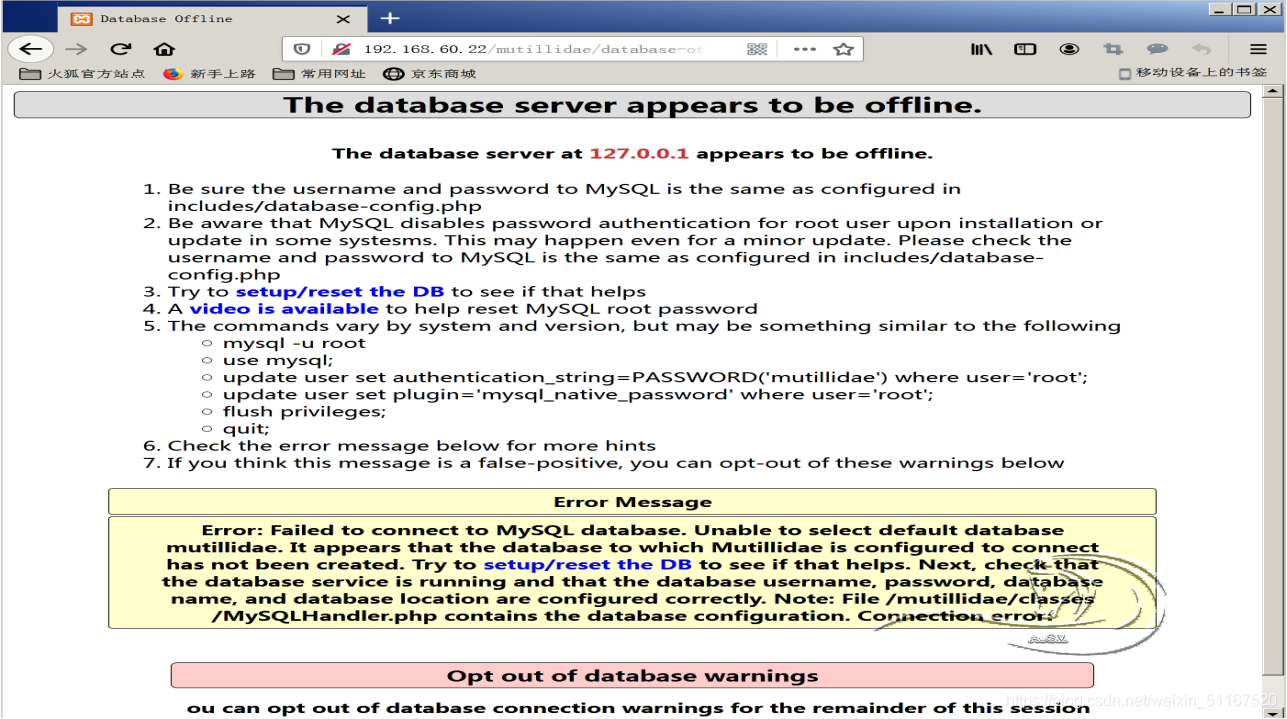Click the 'mysql -u root' command line

pyautogui.click(x=294, y=343)
